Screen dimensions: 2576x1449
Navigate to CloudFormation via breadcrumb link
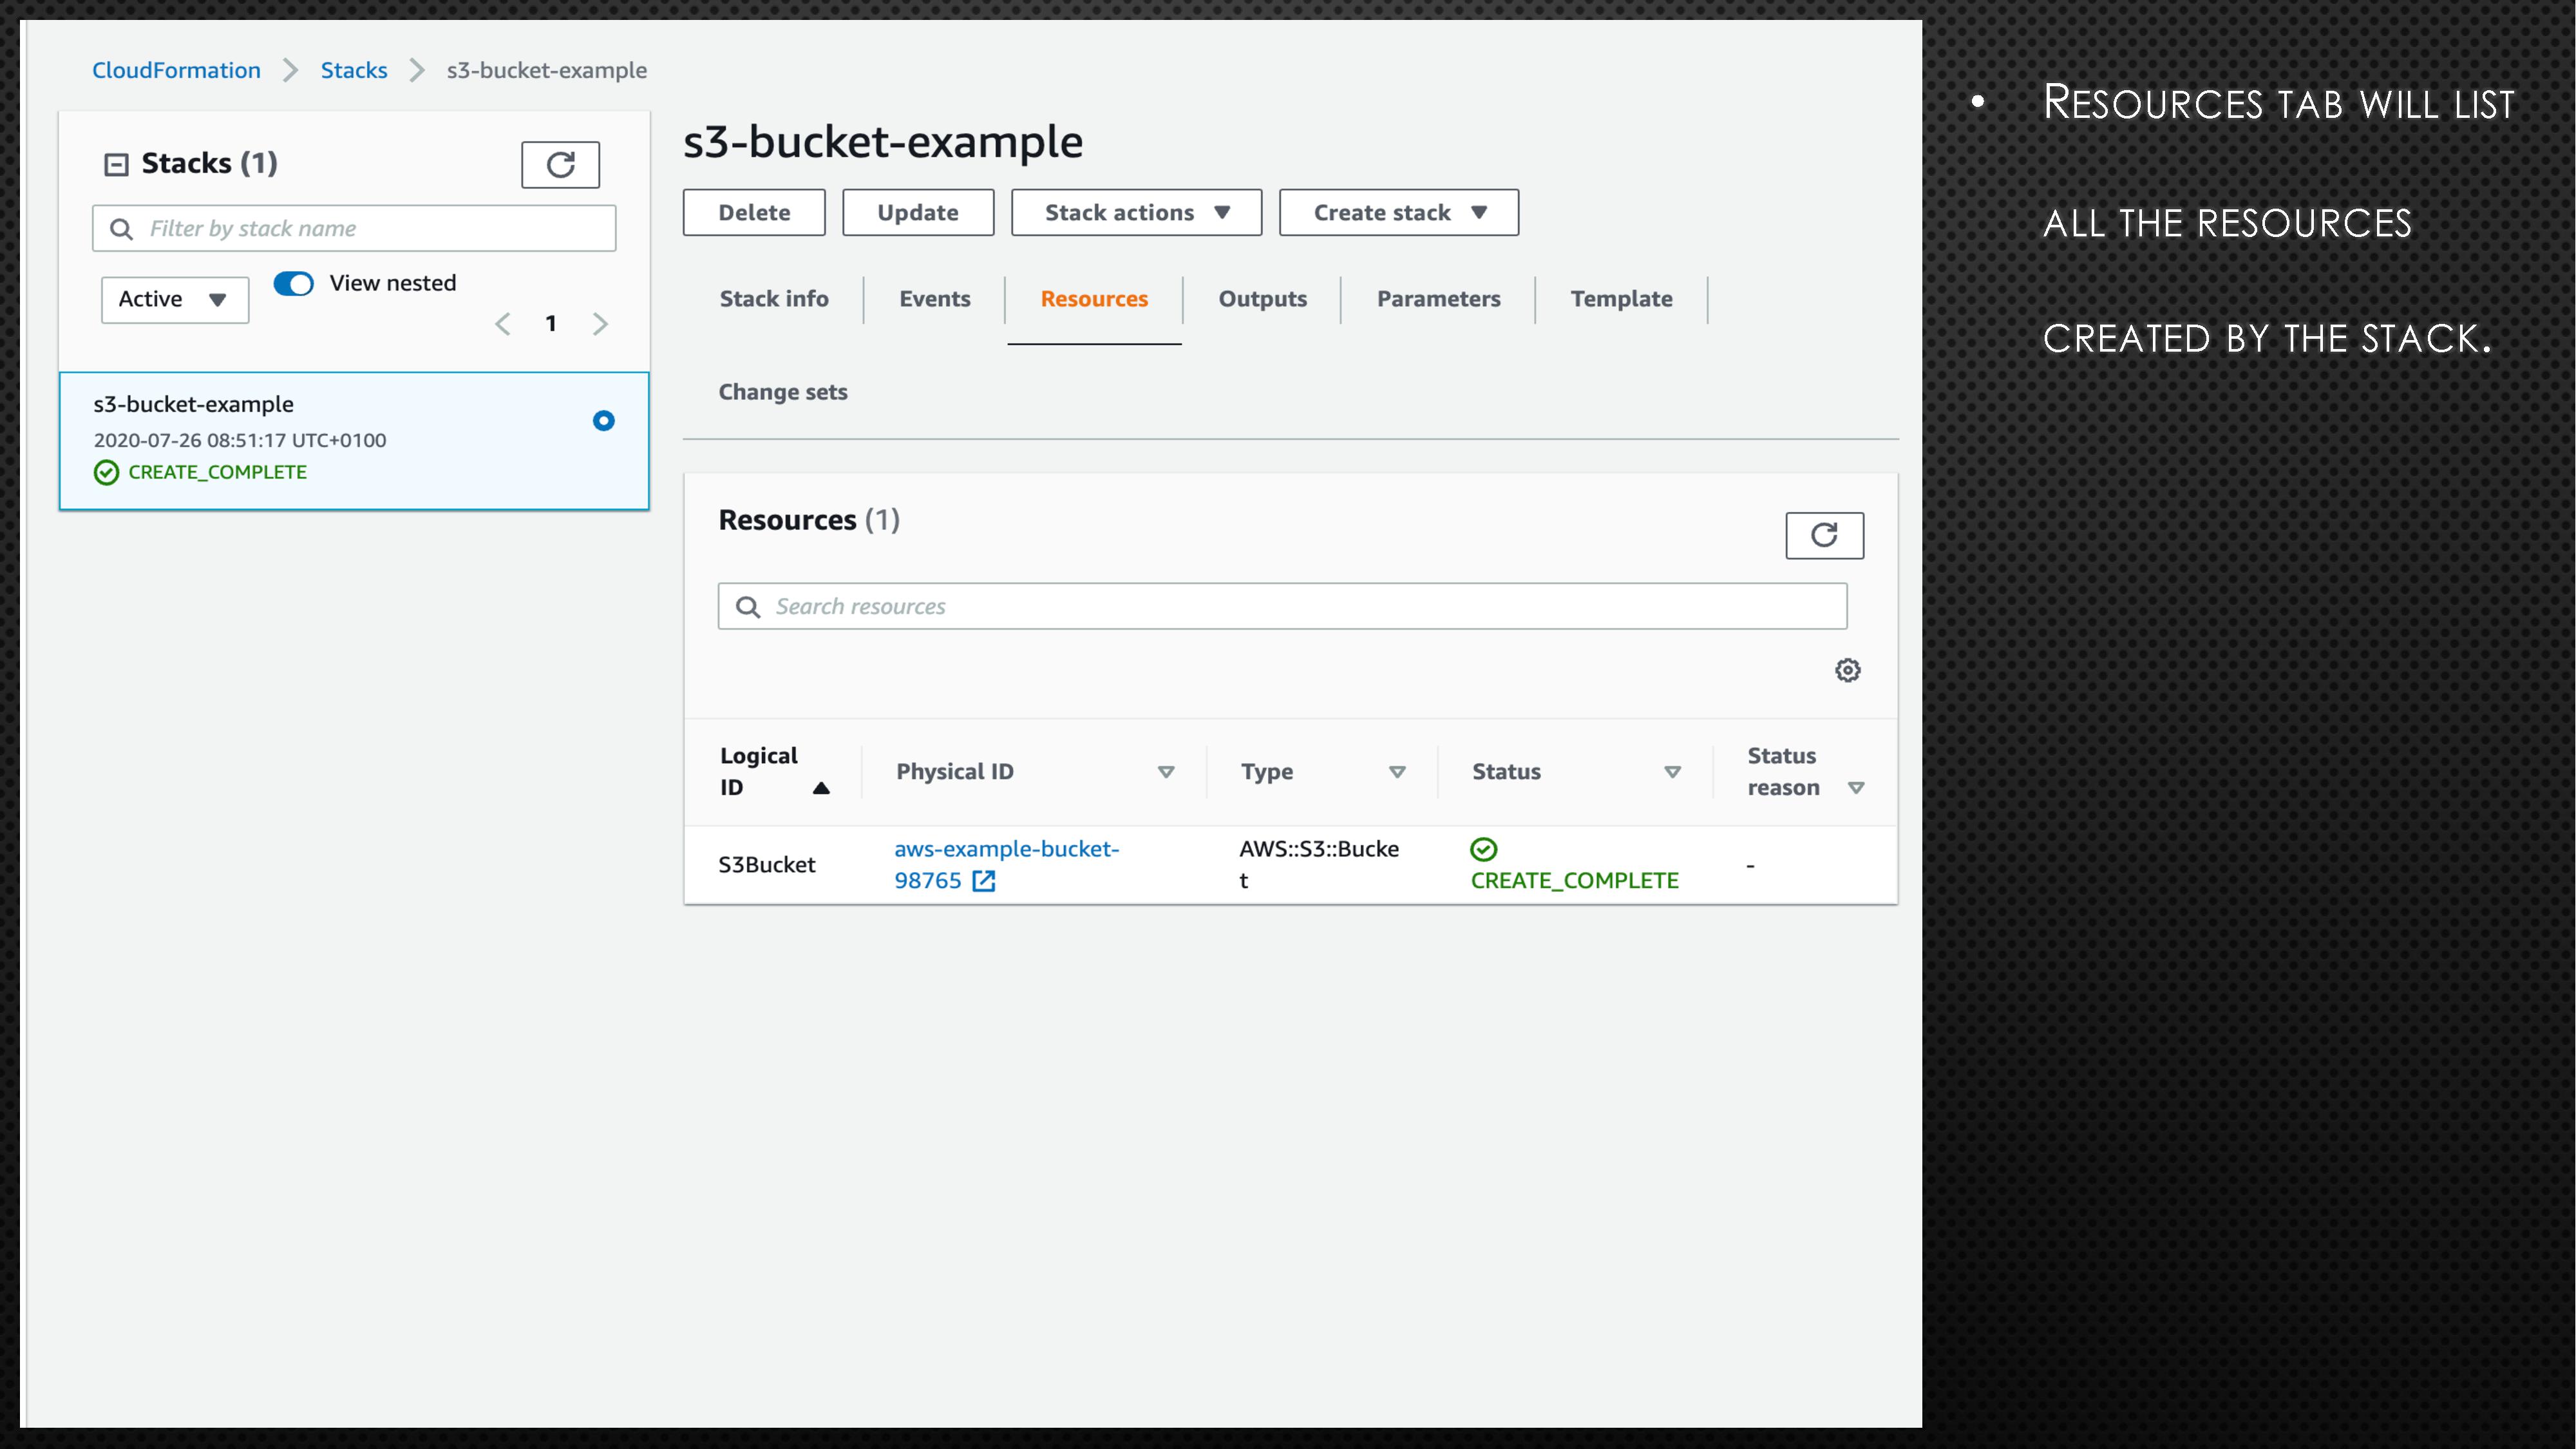(x=176, y=70)
